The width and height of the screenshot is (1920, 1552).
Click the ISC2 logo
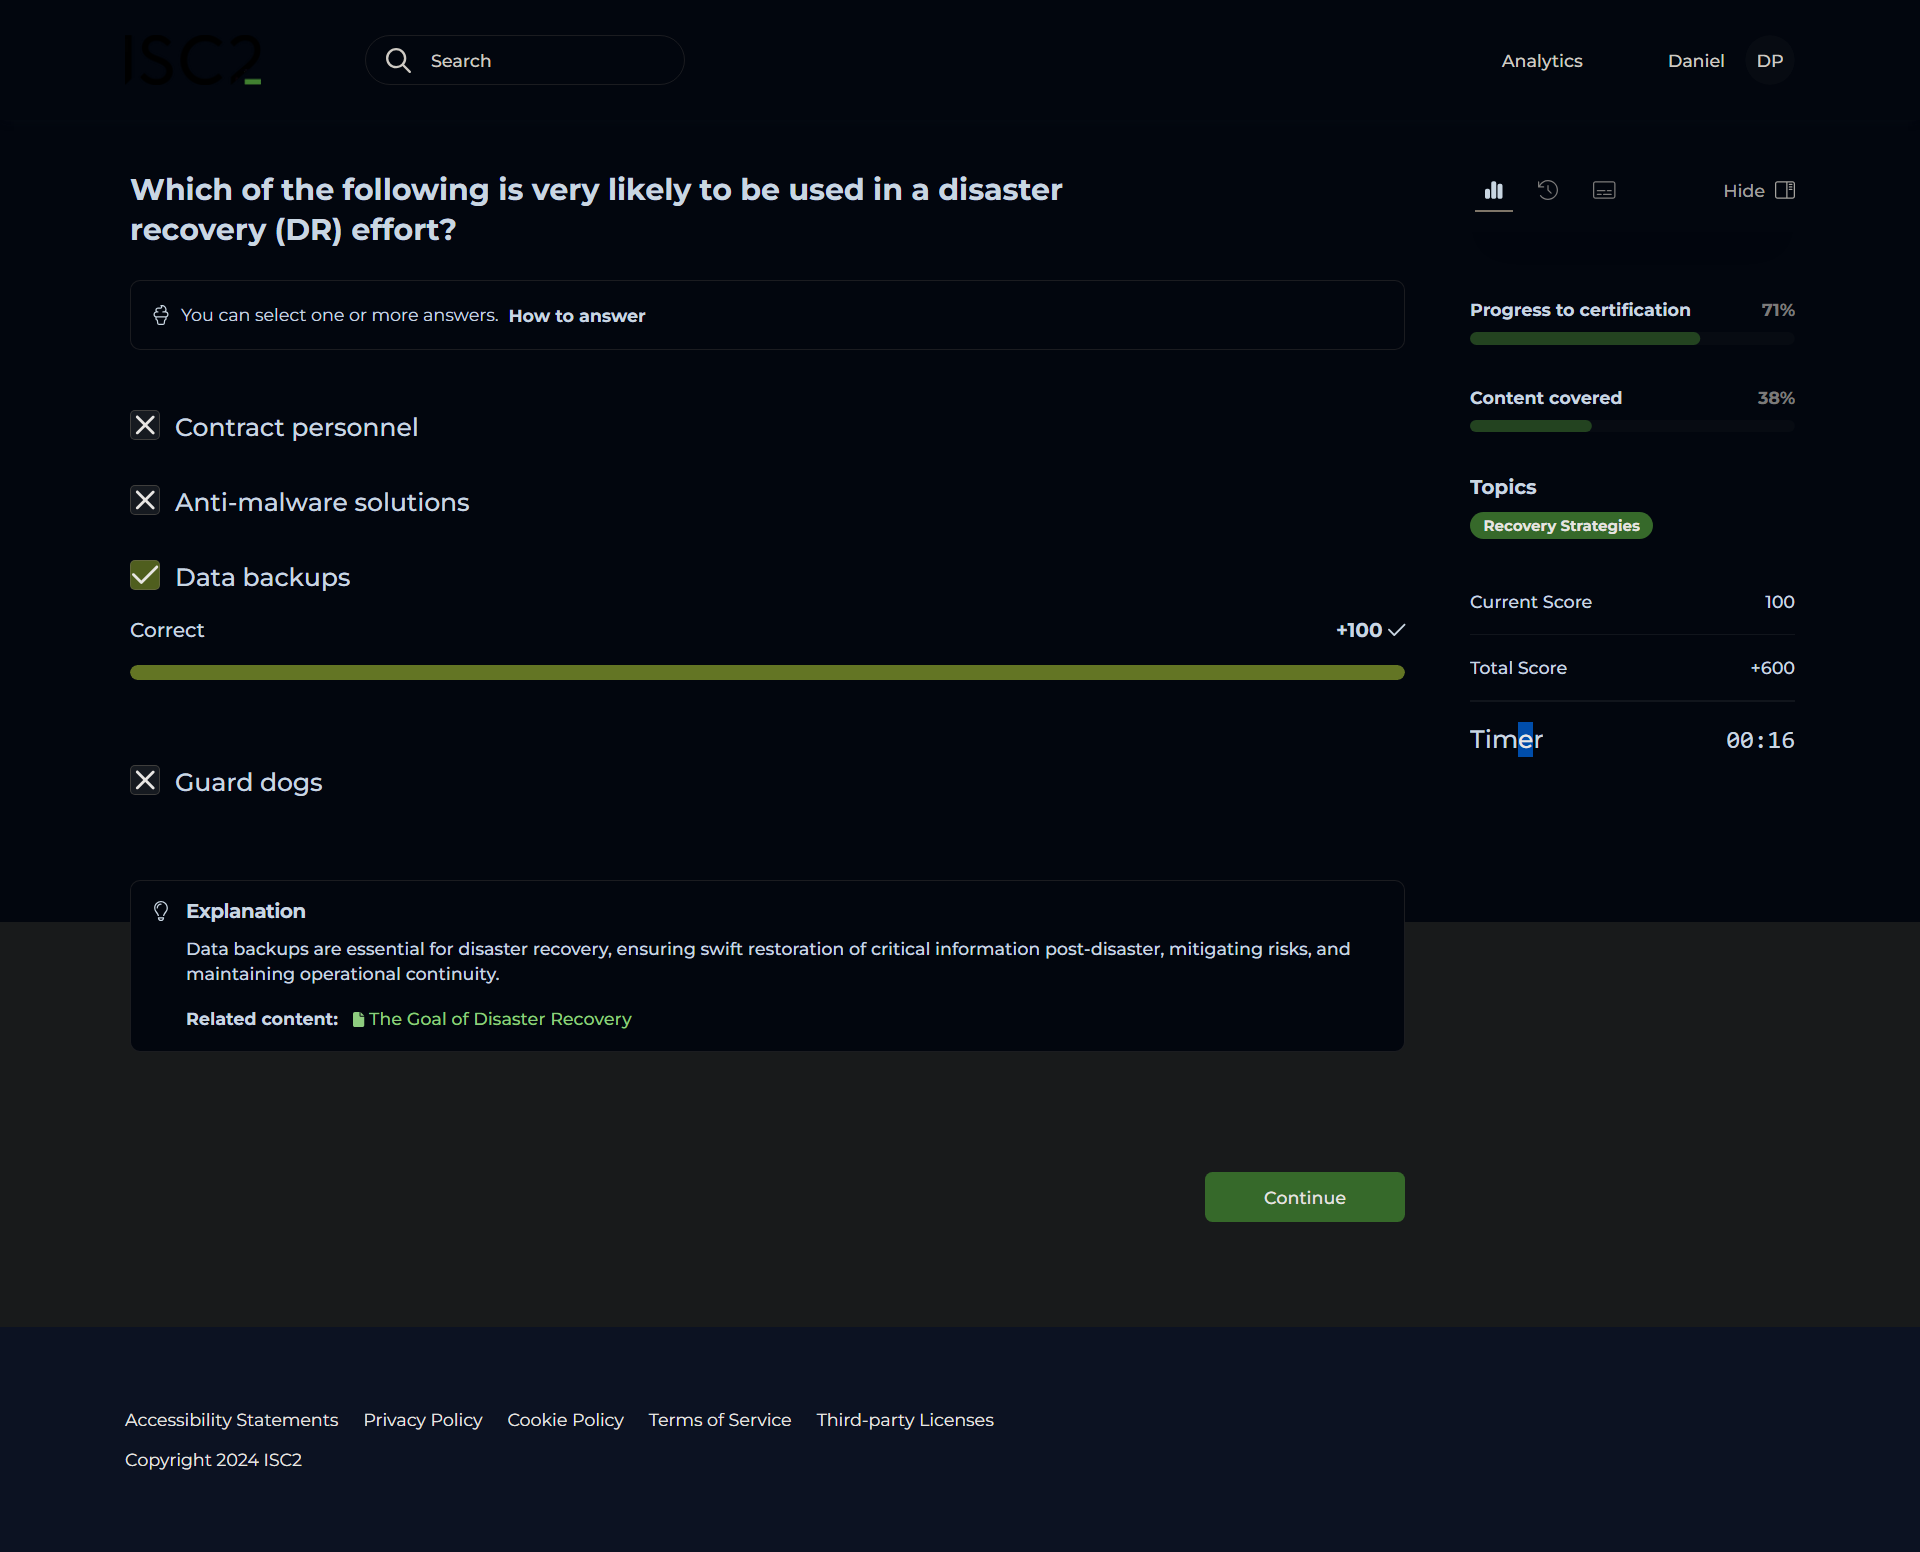click(193, 60)
